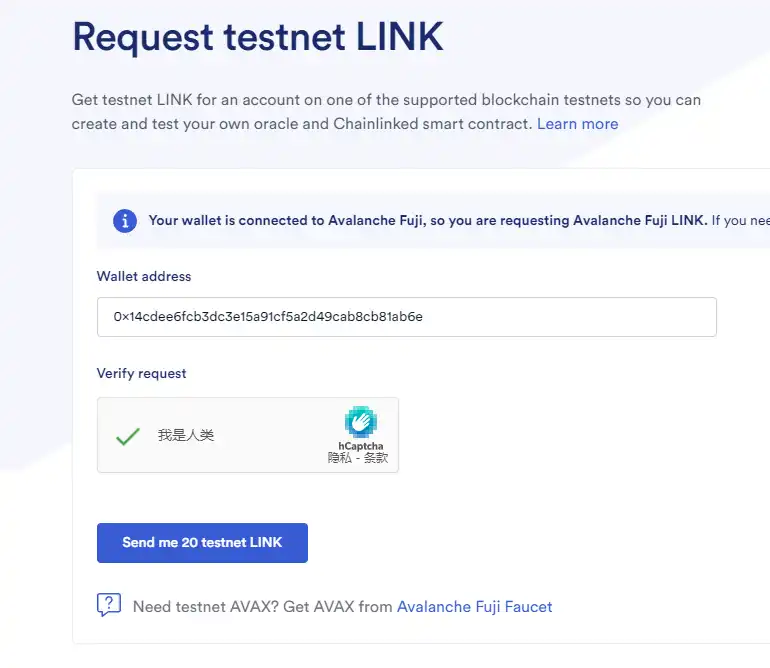This screenshot has height=668, width=770.
Task: Click the "Request testnet LINK" heading
Action: (x=258, y=38)
